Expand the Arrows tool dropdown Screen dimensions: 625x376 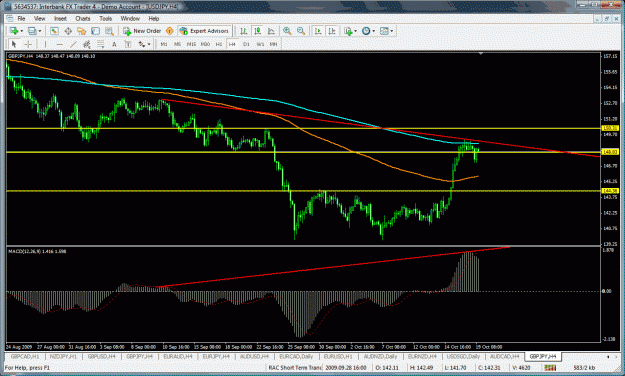tap(149, 44)
